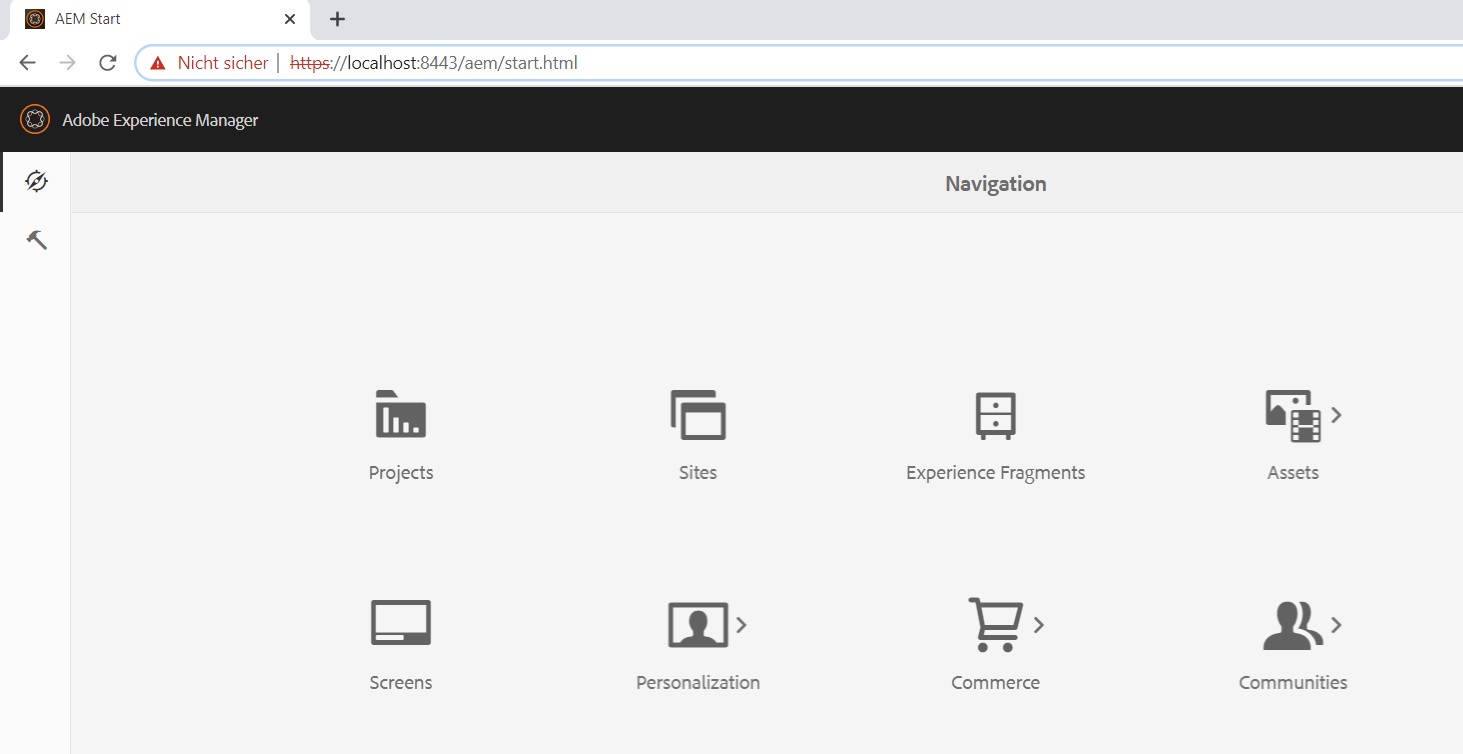Expand the Commerce submenu chevron
Image resolution: width=1463 pixels, height=754 pixels.
point(1039,625)
